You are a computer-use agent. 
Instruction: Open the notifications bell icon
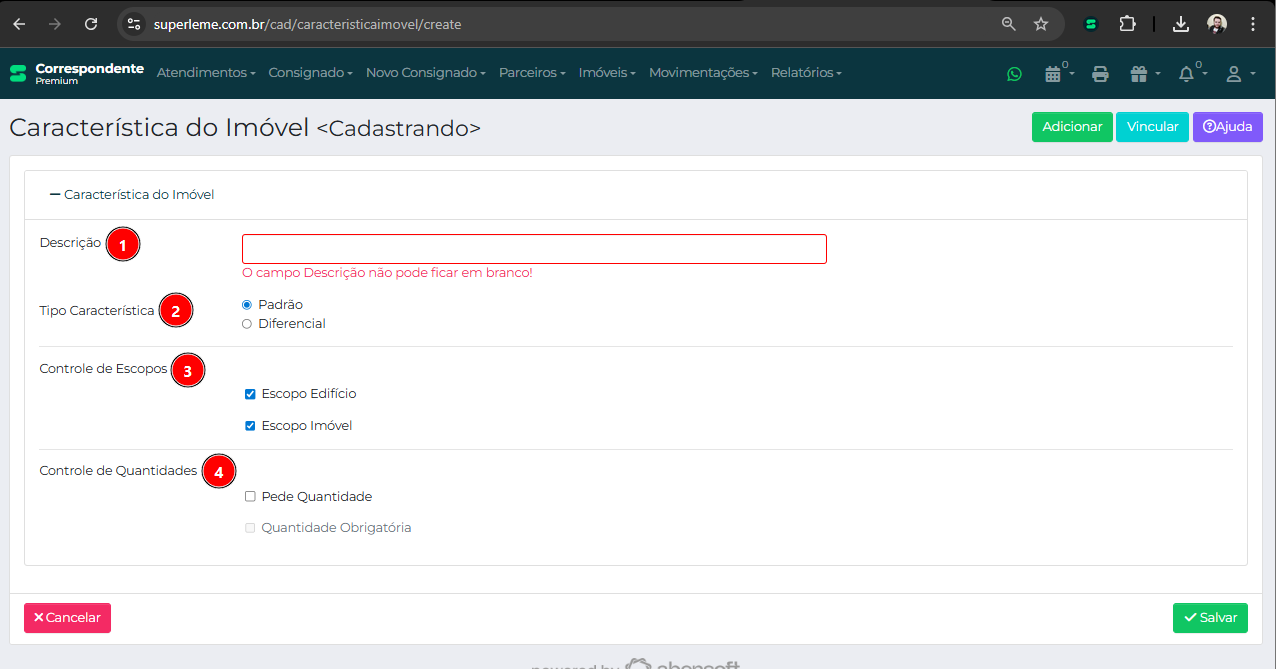(1187, 73)
